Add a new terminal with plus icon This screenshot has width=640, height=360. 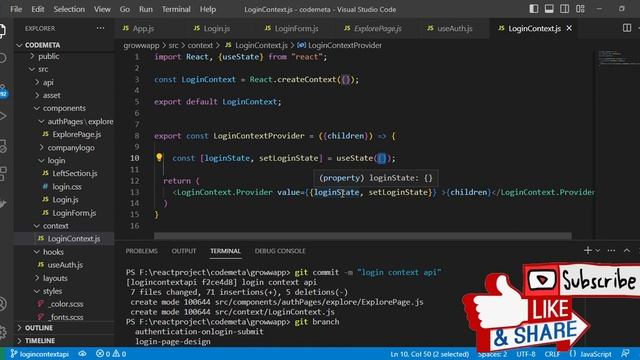click(x=587, y=250)
